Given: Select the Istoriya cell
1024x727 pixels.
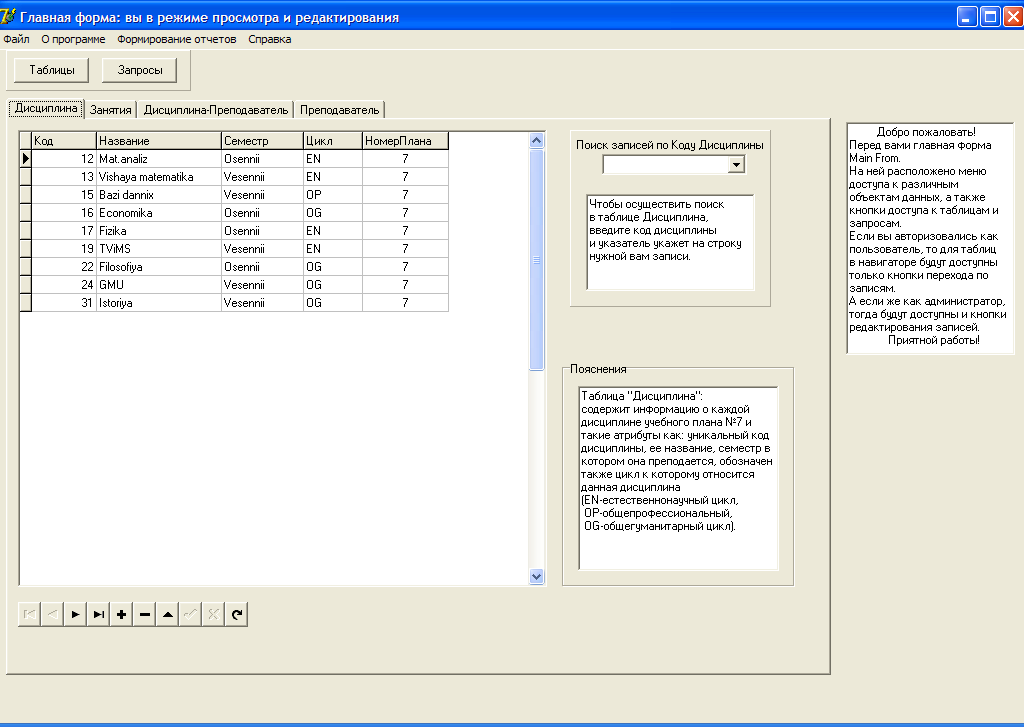Looking at the screenshot, I should [159, 302].
